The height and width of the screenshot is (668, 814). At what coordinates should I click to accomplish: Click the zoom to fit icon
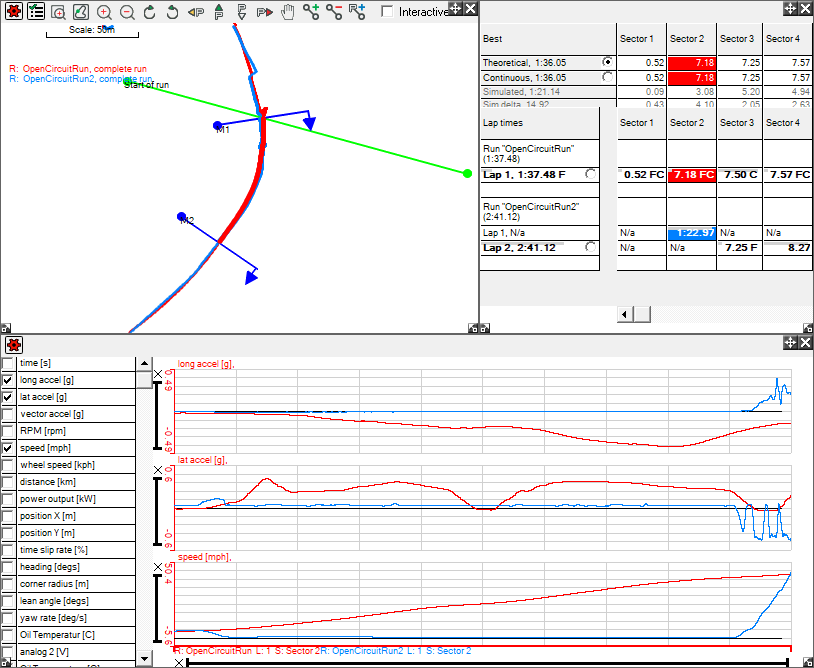(x=81, y=12)
